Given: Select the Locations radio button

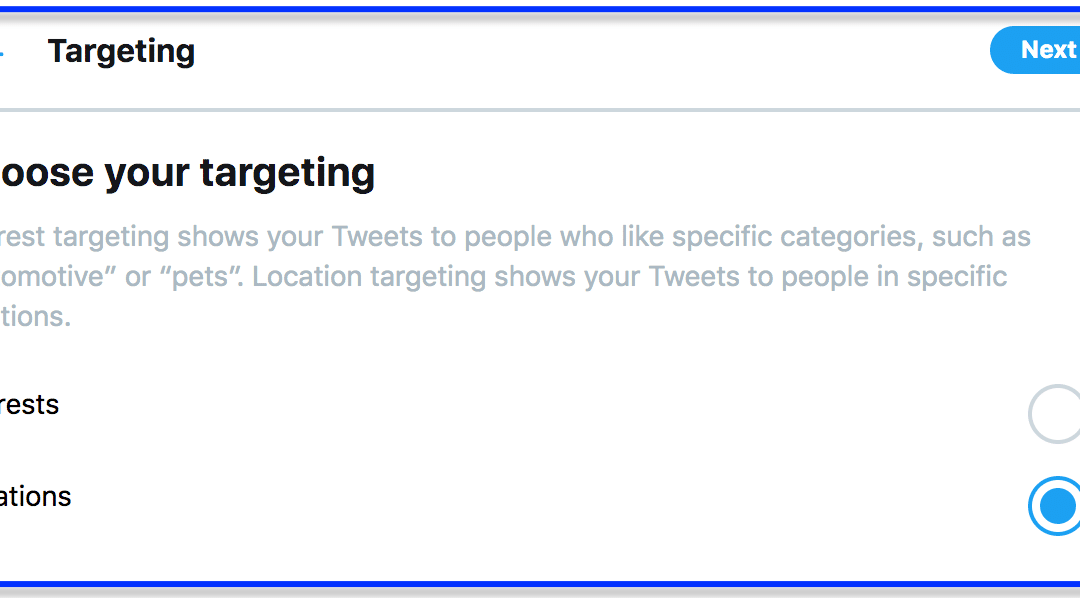Looking at the screenshot, I should pos(1055,506).
